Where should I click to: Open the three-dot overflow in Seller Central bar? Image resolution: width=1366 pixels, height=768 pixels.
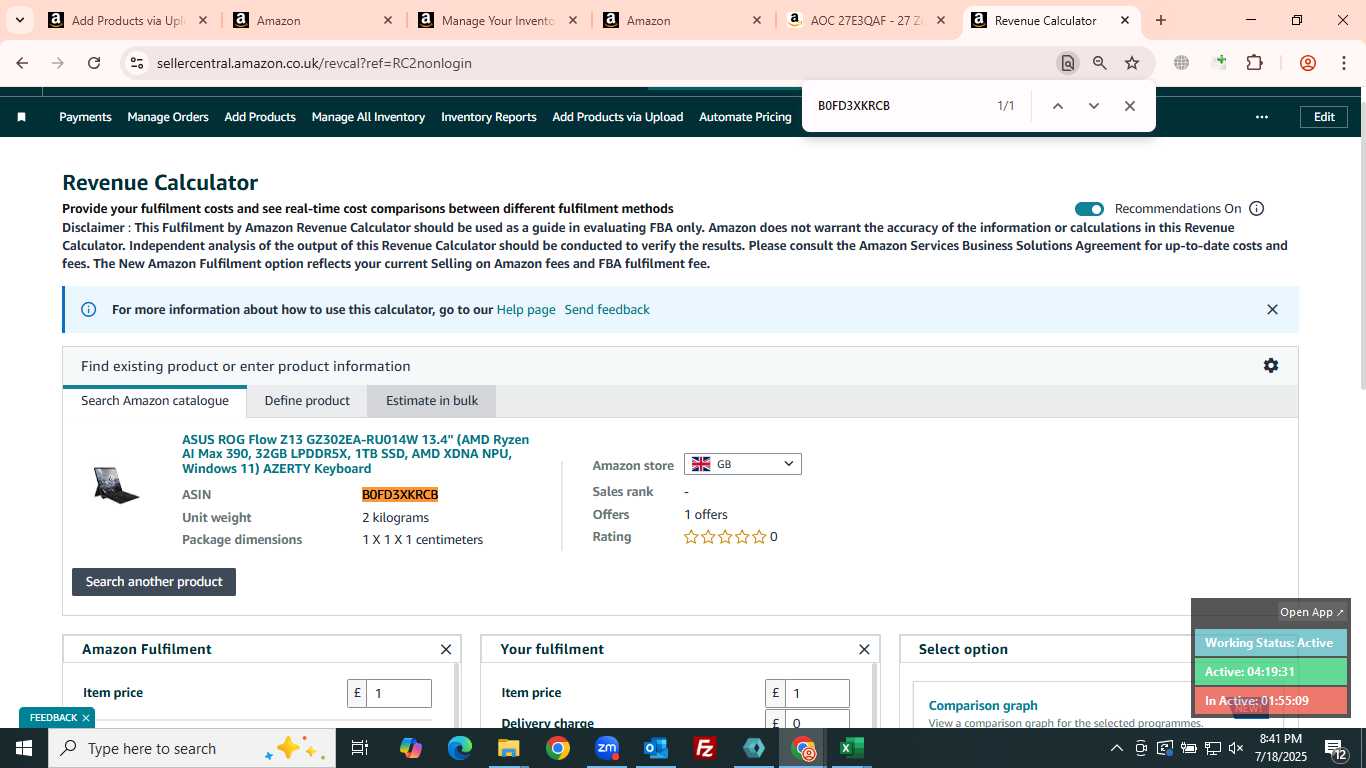pyautogui.click(x=1262, y=117)
